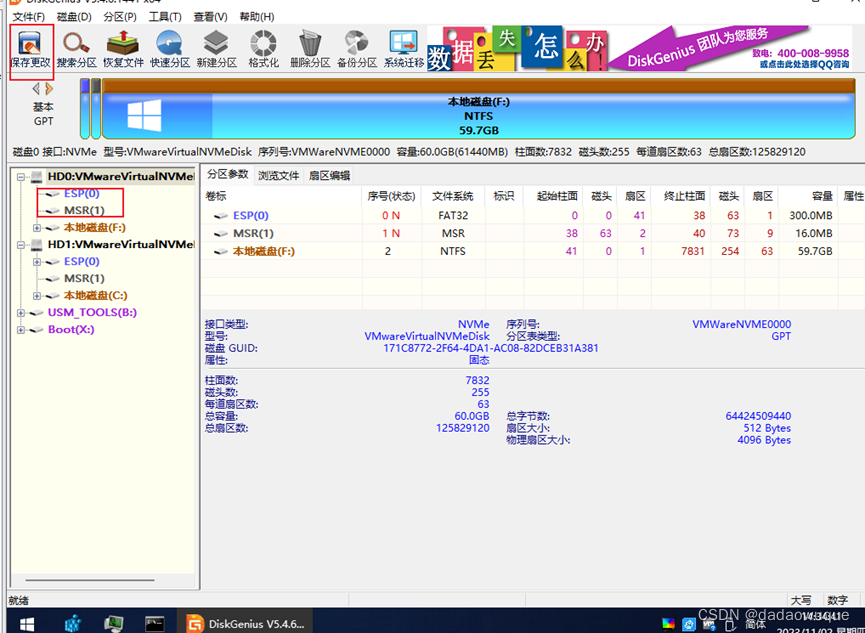Select MSR(1) under HD1 in tree
The height and width of the screenshot is (633, 865).
point(84,279)
